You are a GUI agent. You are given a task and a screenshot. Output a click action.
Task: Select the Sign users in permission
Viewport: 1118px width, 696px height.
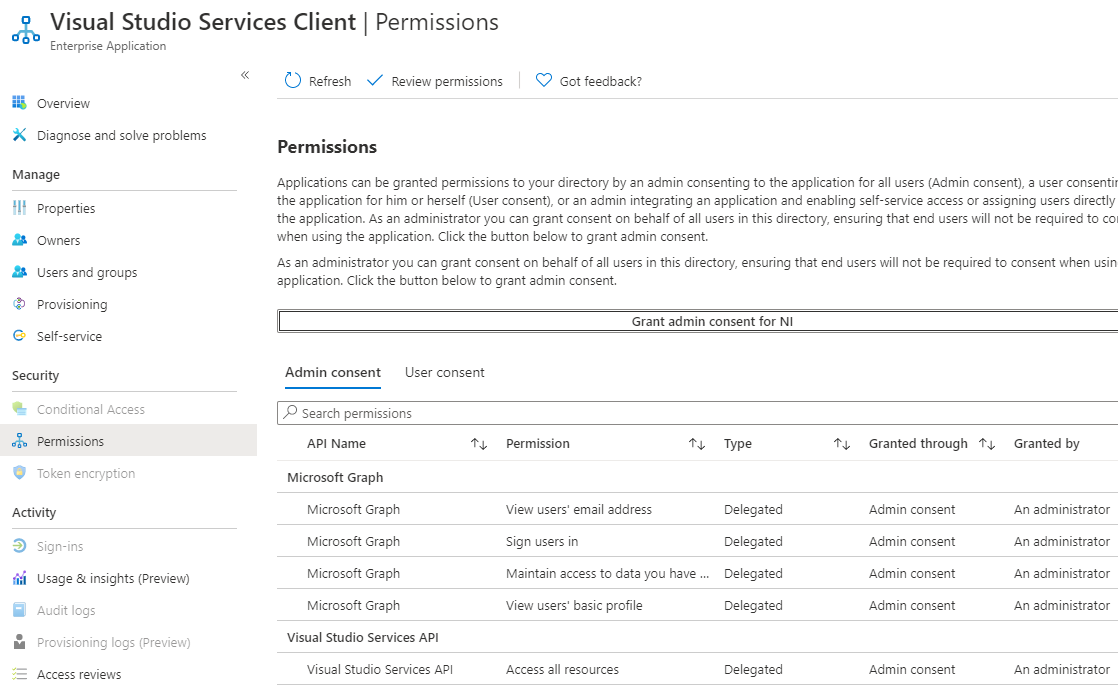pos(542,541)
